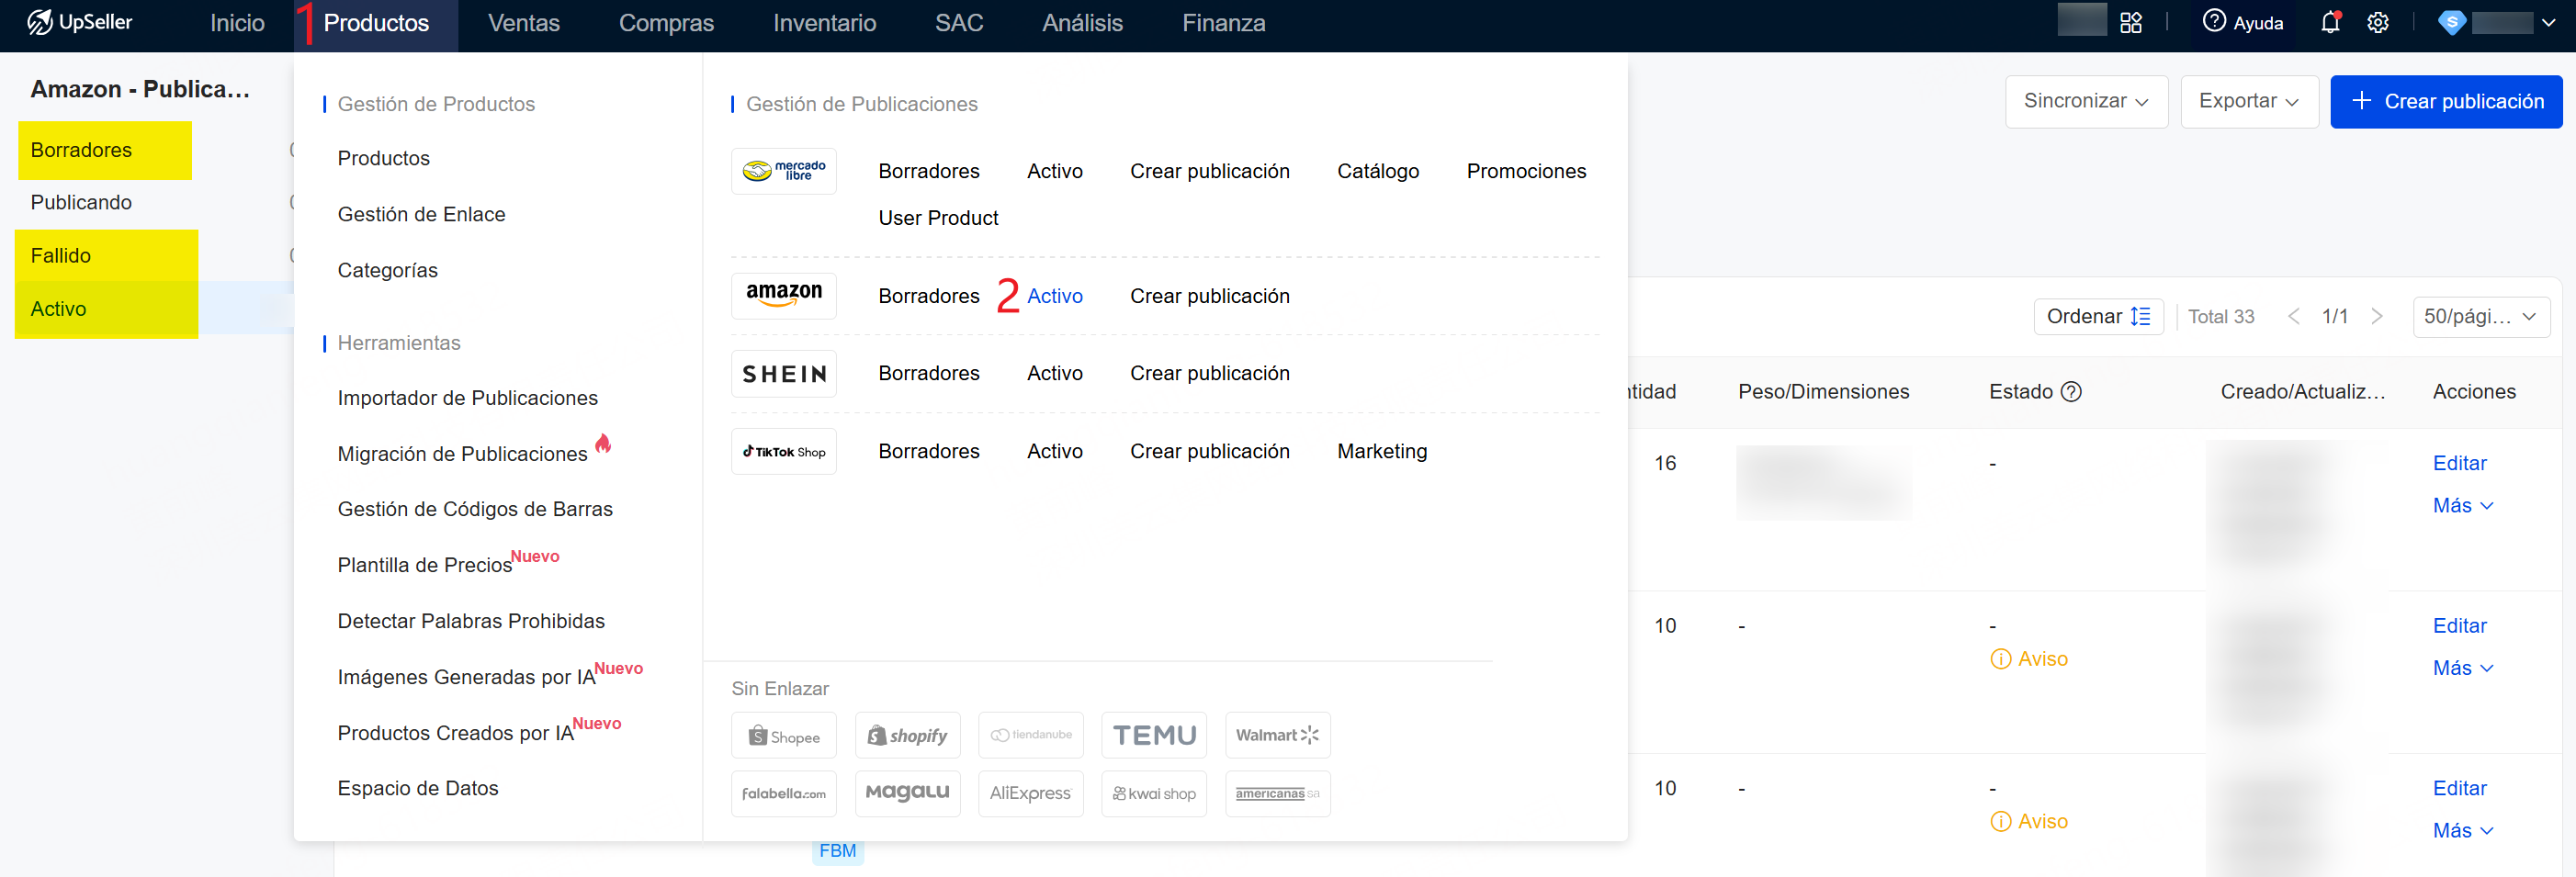The image size is (2576, 877).
Task: Select the Amazon marketplace logo
Action: (783, 296)
